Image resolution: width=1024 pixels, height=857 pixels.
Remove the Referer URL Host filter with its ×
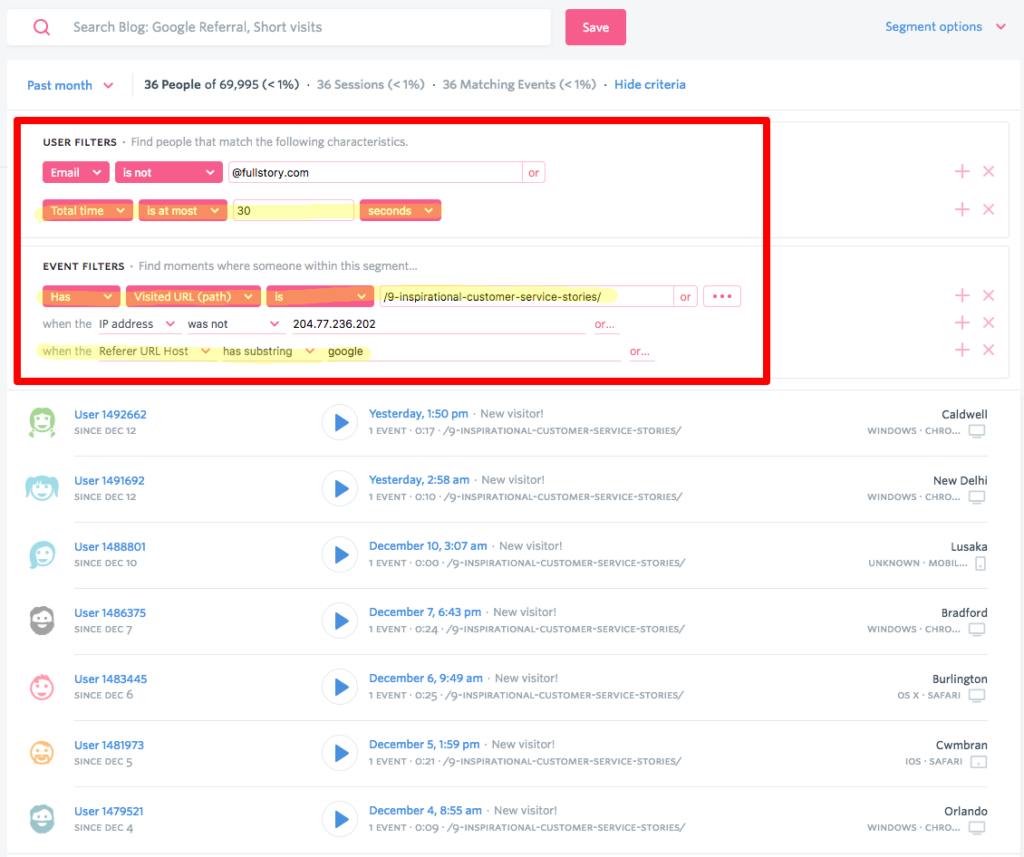tap(988, 350)
